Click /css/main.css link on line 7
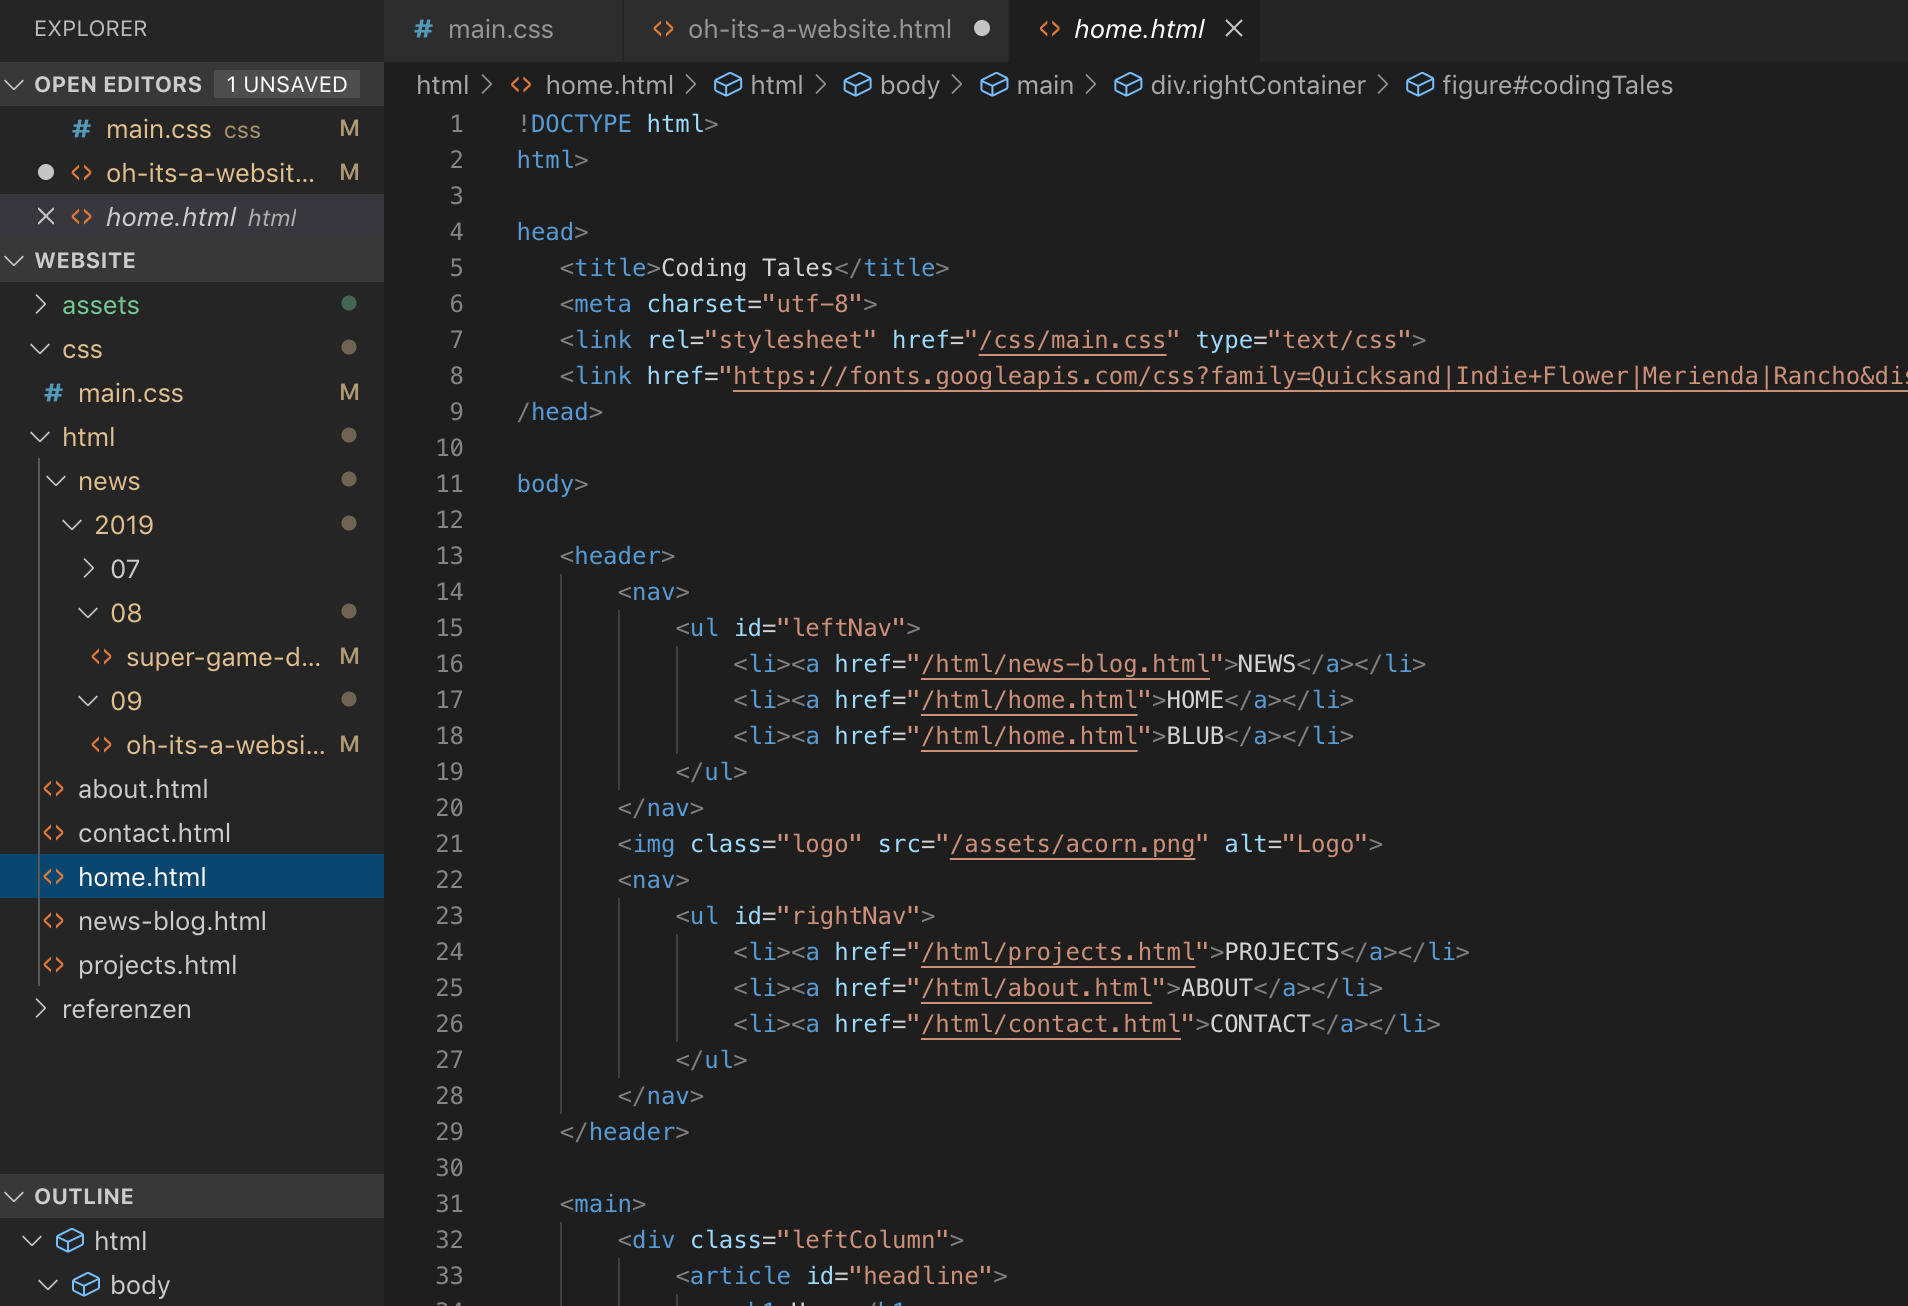The image size is (1908, 1306). pos(1072,340)
